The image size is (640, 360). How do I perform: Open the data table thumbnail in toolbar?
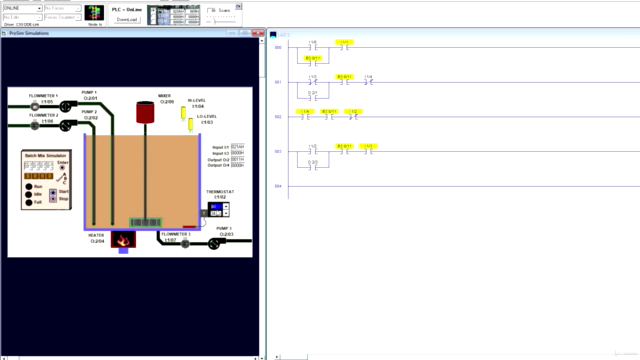173,15
